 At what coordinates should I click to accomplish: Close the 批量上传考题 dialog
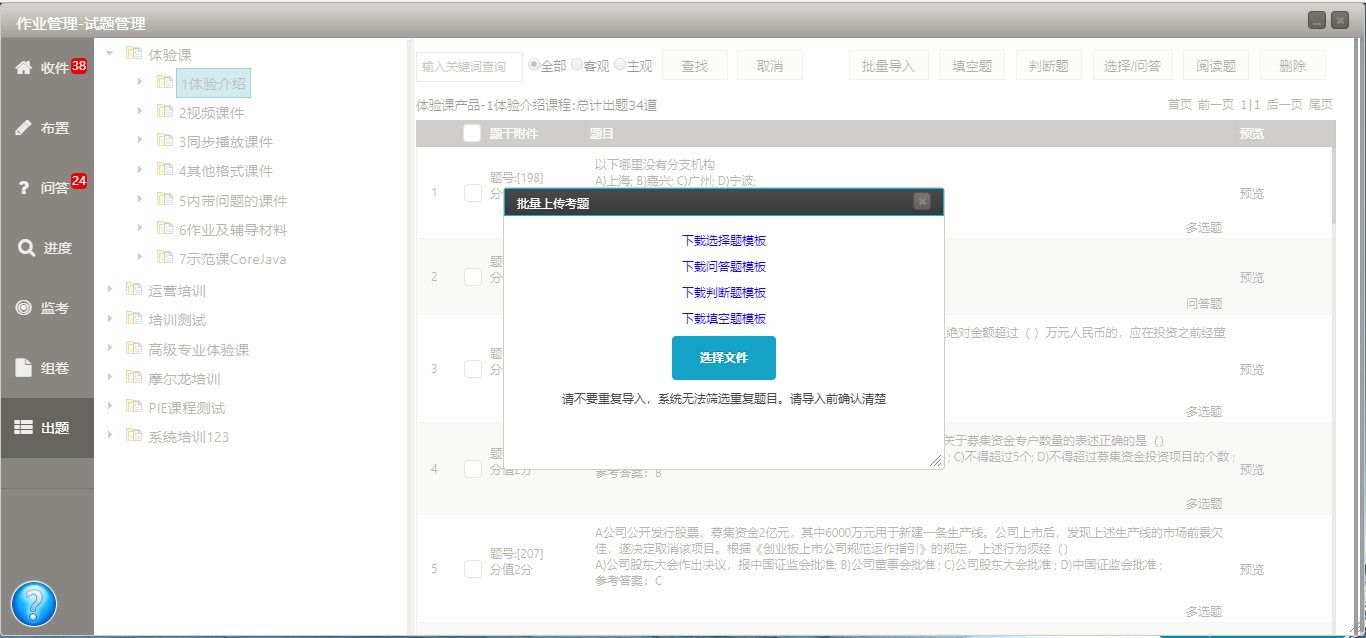point(922,202)
